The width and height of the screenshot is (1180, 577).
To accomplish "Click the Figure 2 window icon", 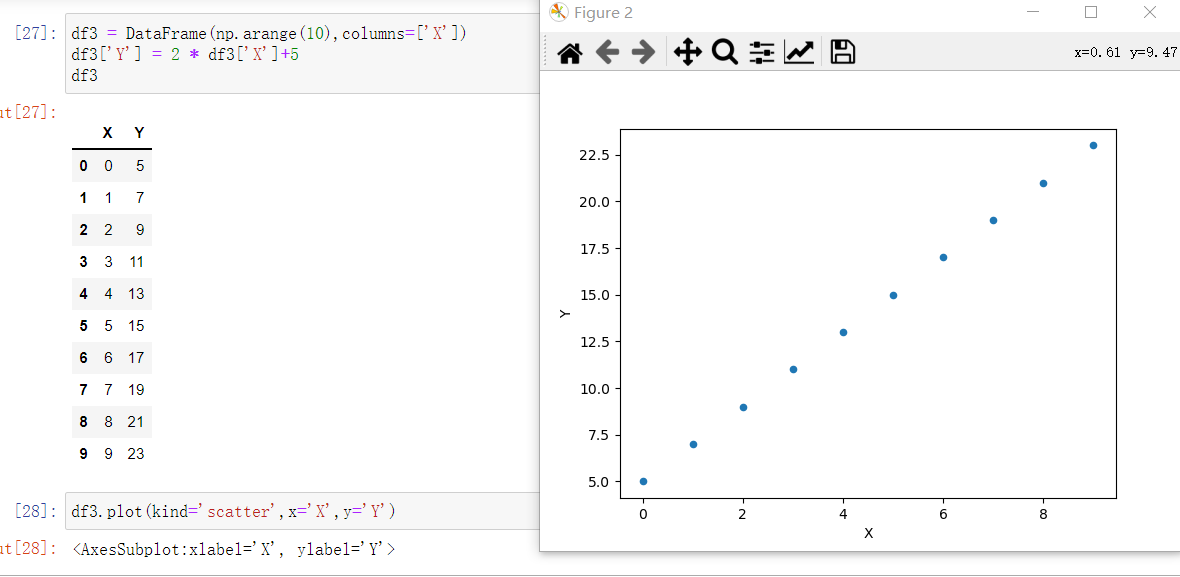I will coord(558,12).
